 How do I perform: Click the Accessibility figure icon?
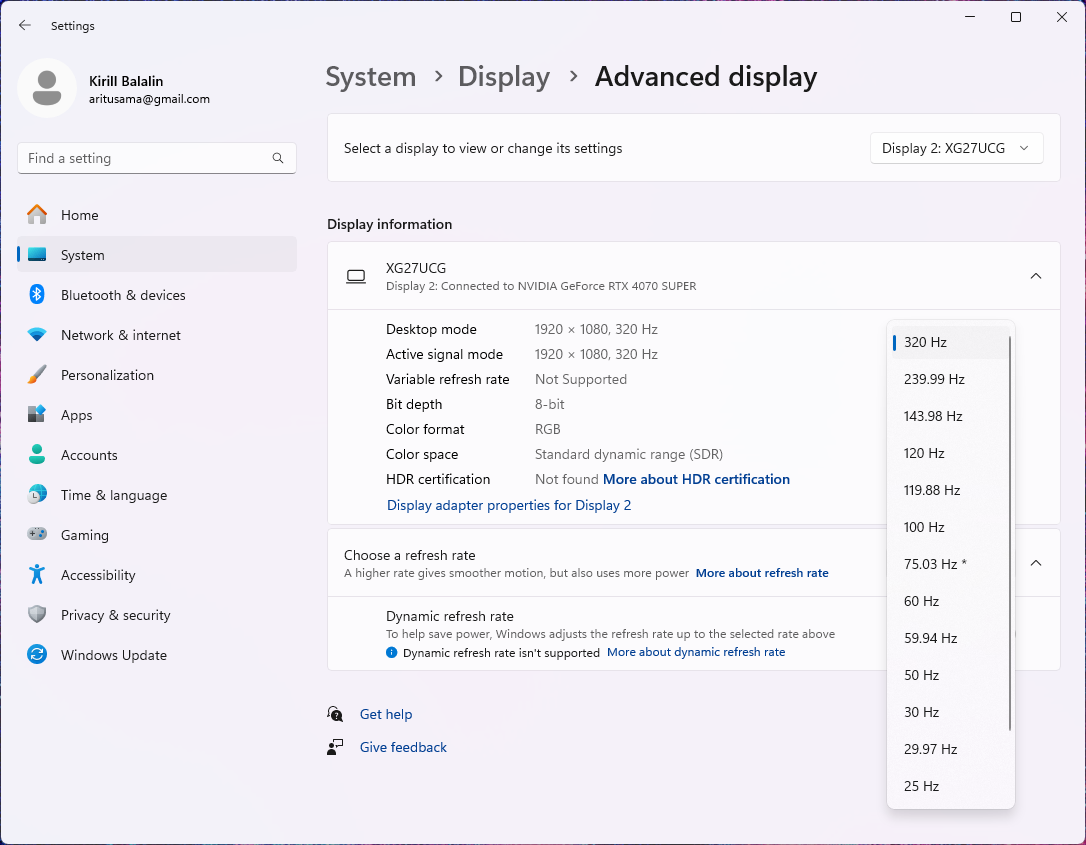coord(37,575)
